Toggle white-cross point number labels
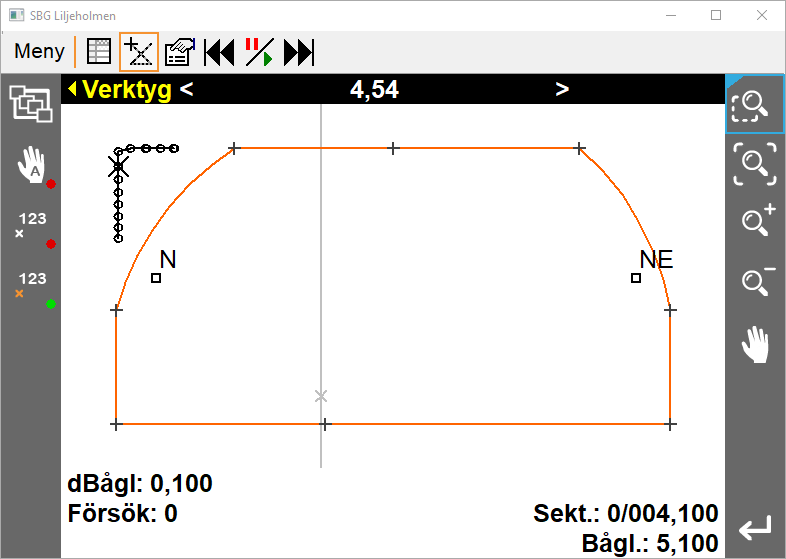 [x=30, y=226]
